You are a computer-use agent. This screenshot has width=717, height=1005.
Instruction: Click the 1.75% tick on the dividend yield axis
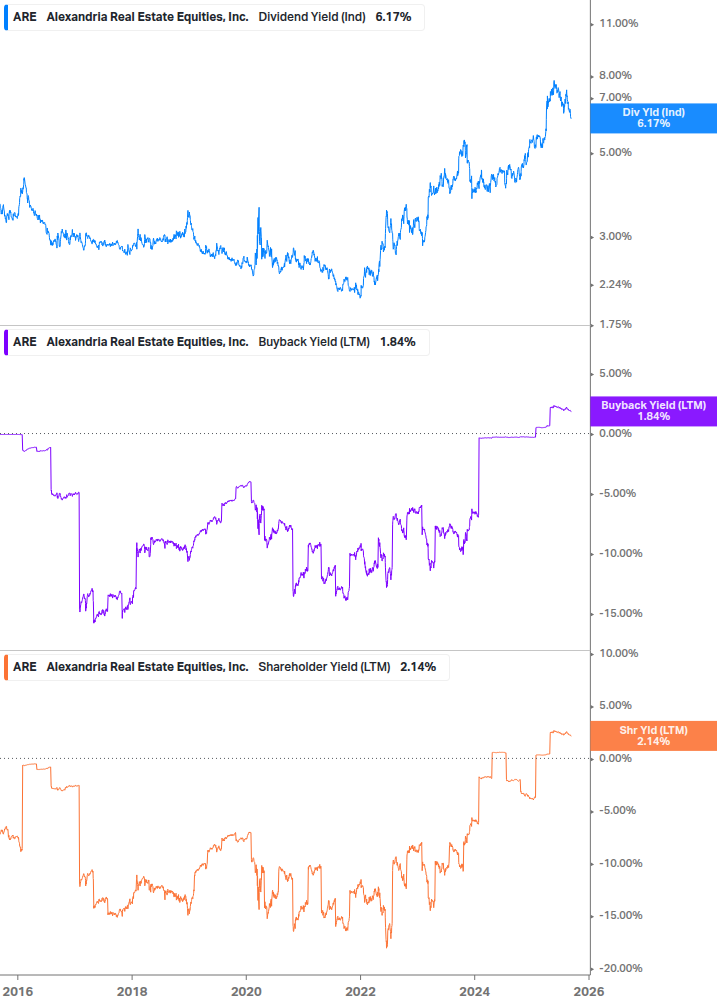[615, 324]
